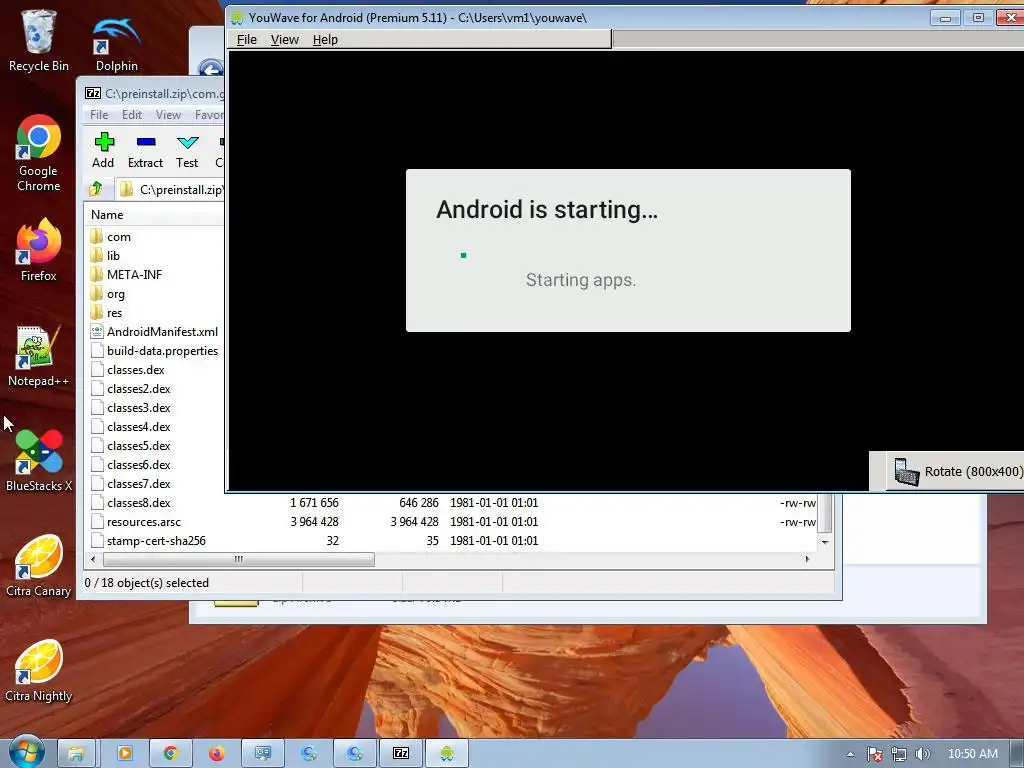Select classes6.dex file

[x=138, y=464]
